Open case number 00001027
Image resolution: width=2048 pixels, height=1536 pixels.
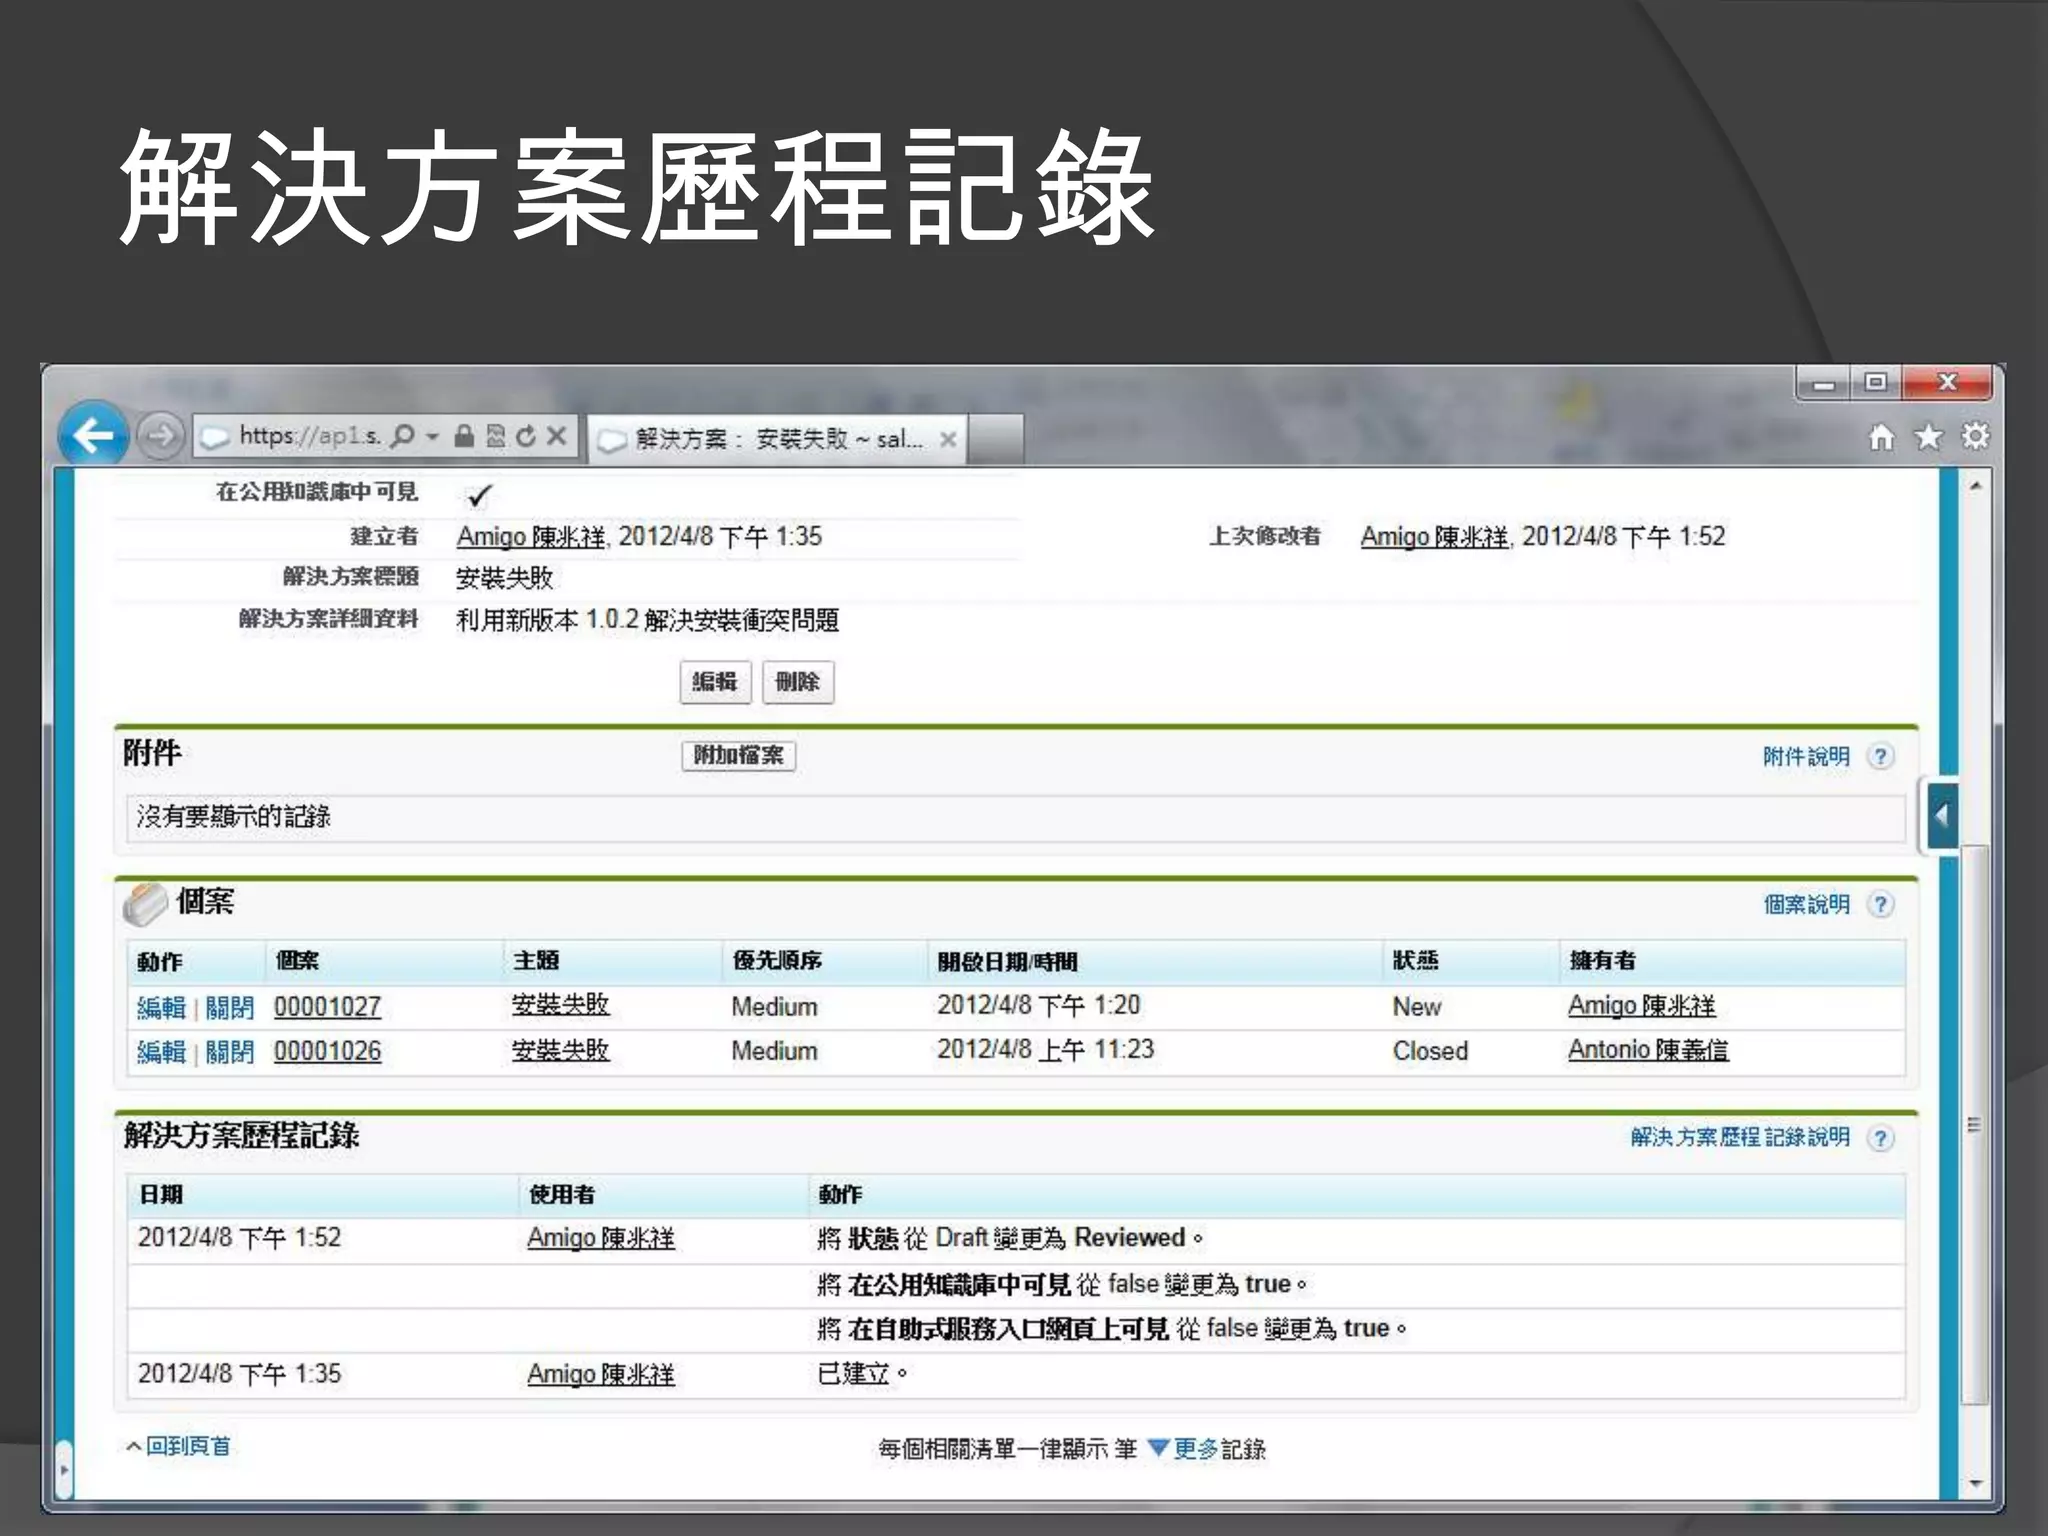pyautogui.click(x=327, y=1007)
